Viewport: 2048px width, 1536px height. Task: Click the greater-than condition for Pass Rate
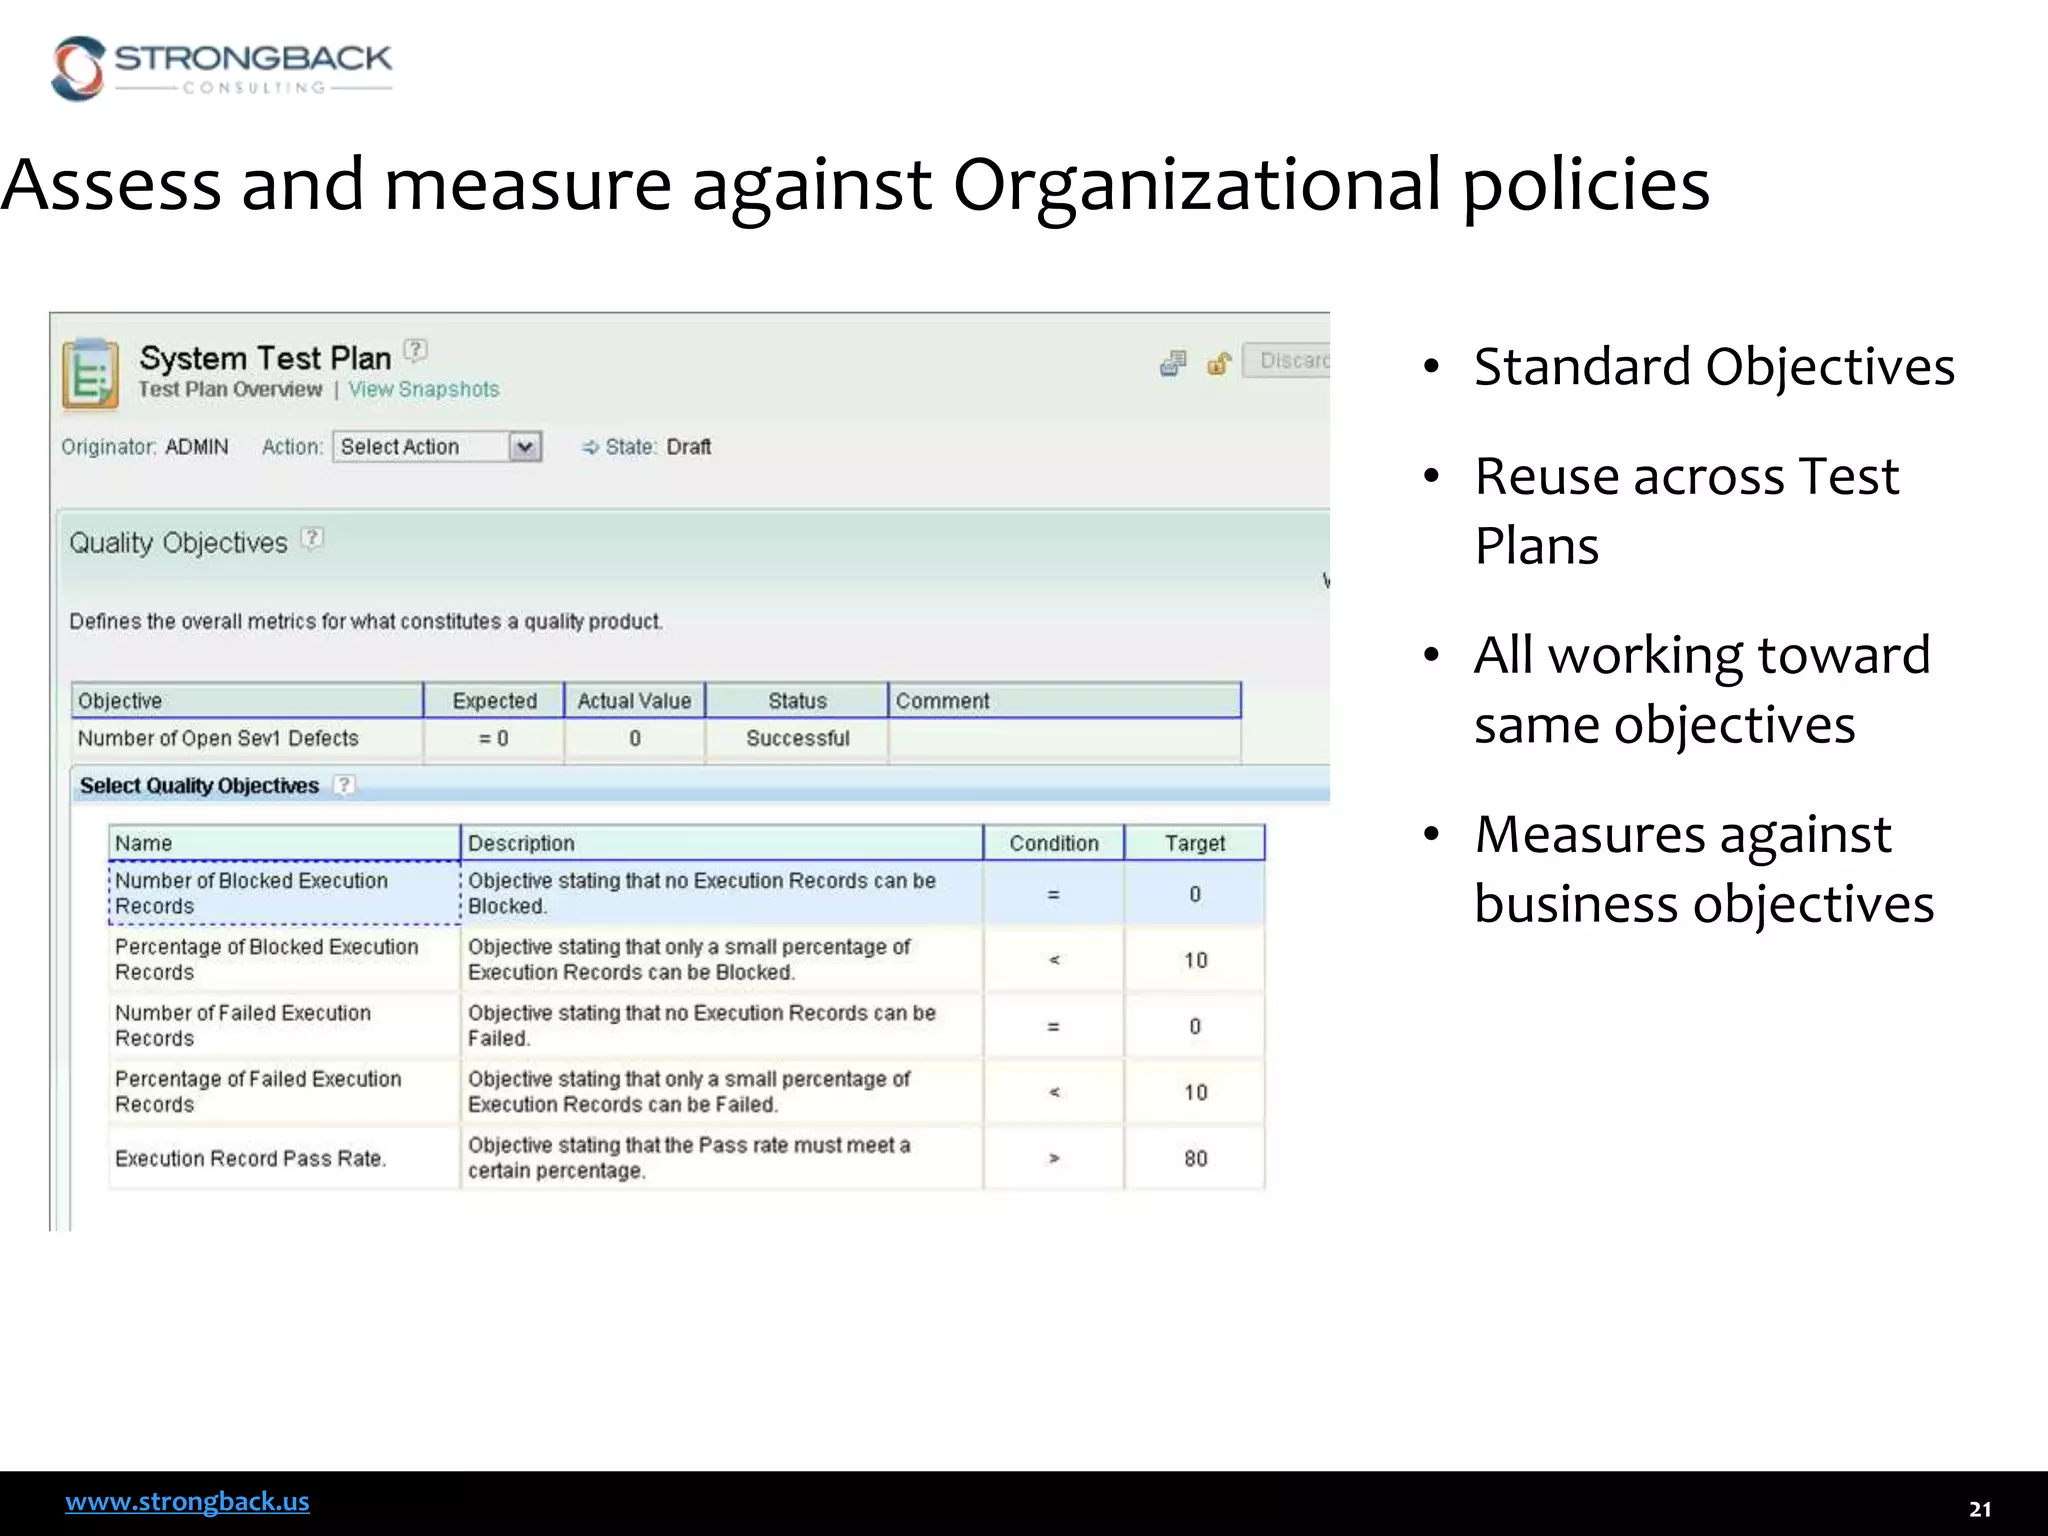(x=1054, y=1158)
